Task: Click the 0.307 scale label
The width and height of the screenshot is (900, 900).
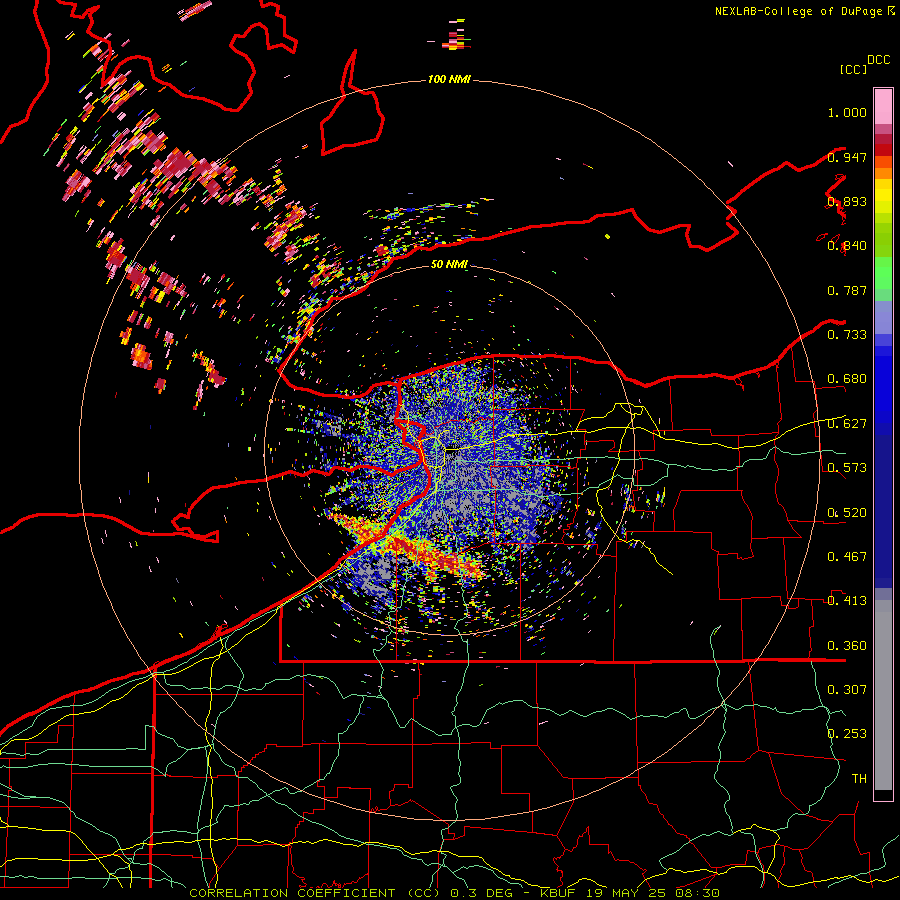Action: click(x=847, y=690)
